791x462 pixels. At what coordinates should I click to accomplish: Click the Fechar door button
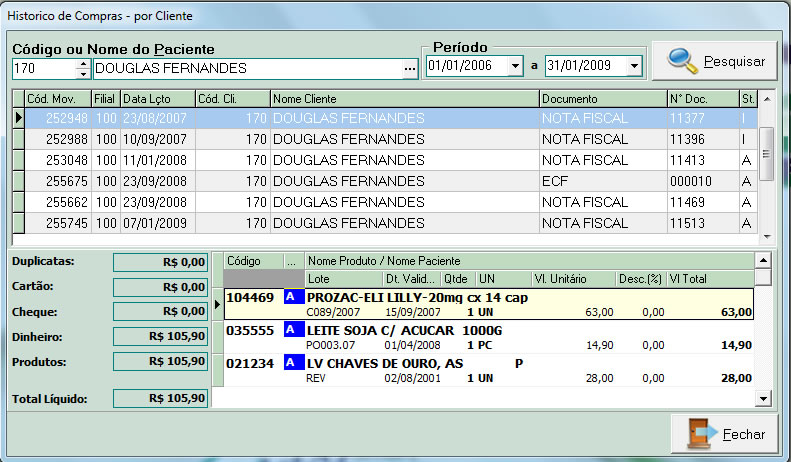coord(724,434)
